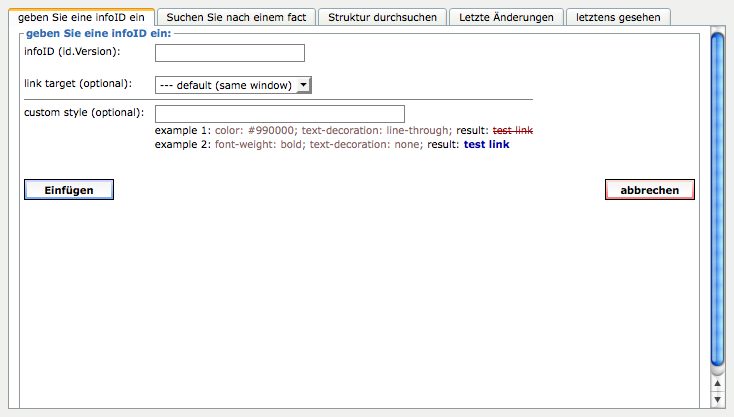Cancel with the abbrechen button
This screenshot has height=417, width=734.
[649, 190]
